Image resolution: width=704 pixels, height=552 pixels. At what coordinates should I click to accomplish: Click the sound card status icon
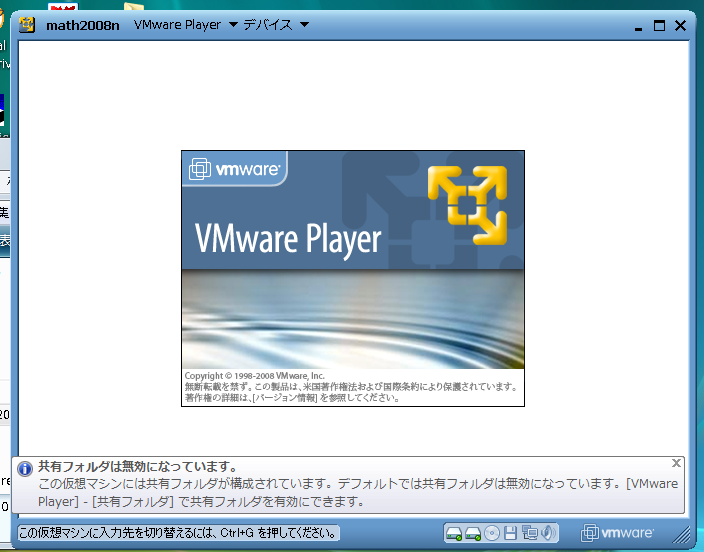click(548, 533)
